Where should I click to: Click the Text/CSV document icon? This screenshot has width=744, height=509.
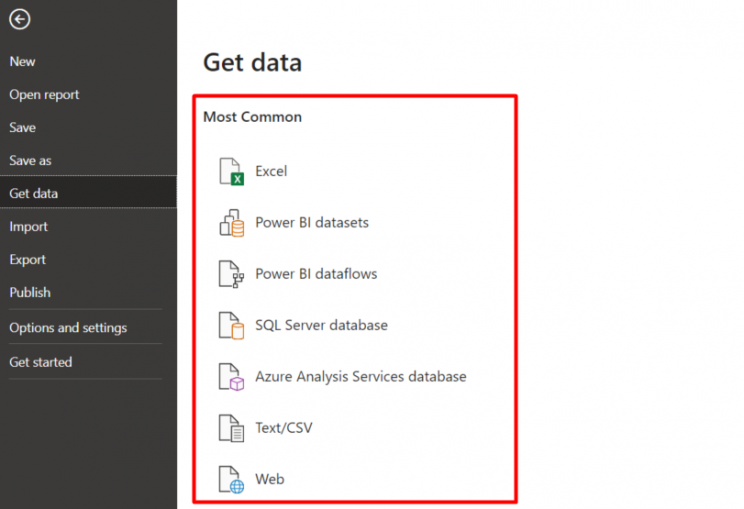(x=231, y=429)
